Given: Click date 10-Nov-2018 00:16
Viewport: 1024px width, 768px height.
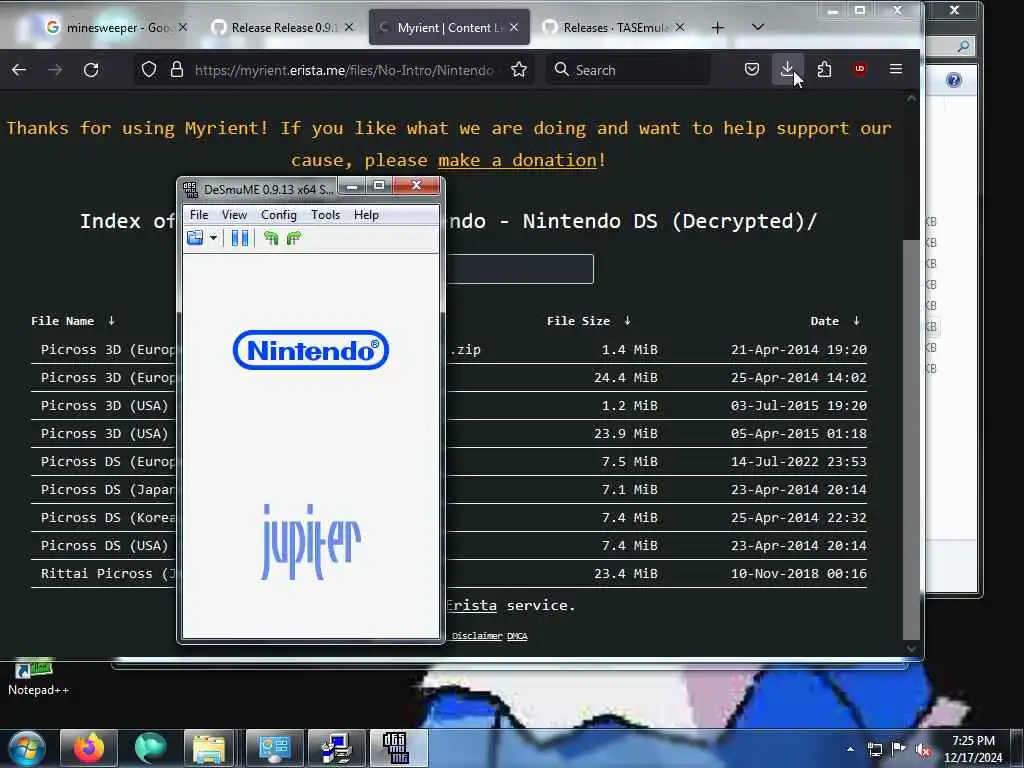Looking at the screenshot, I should (799, 573).
